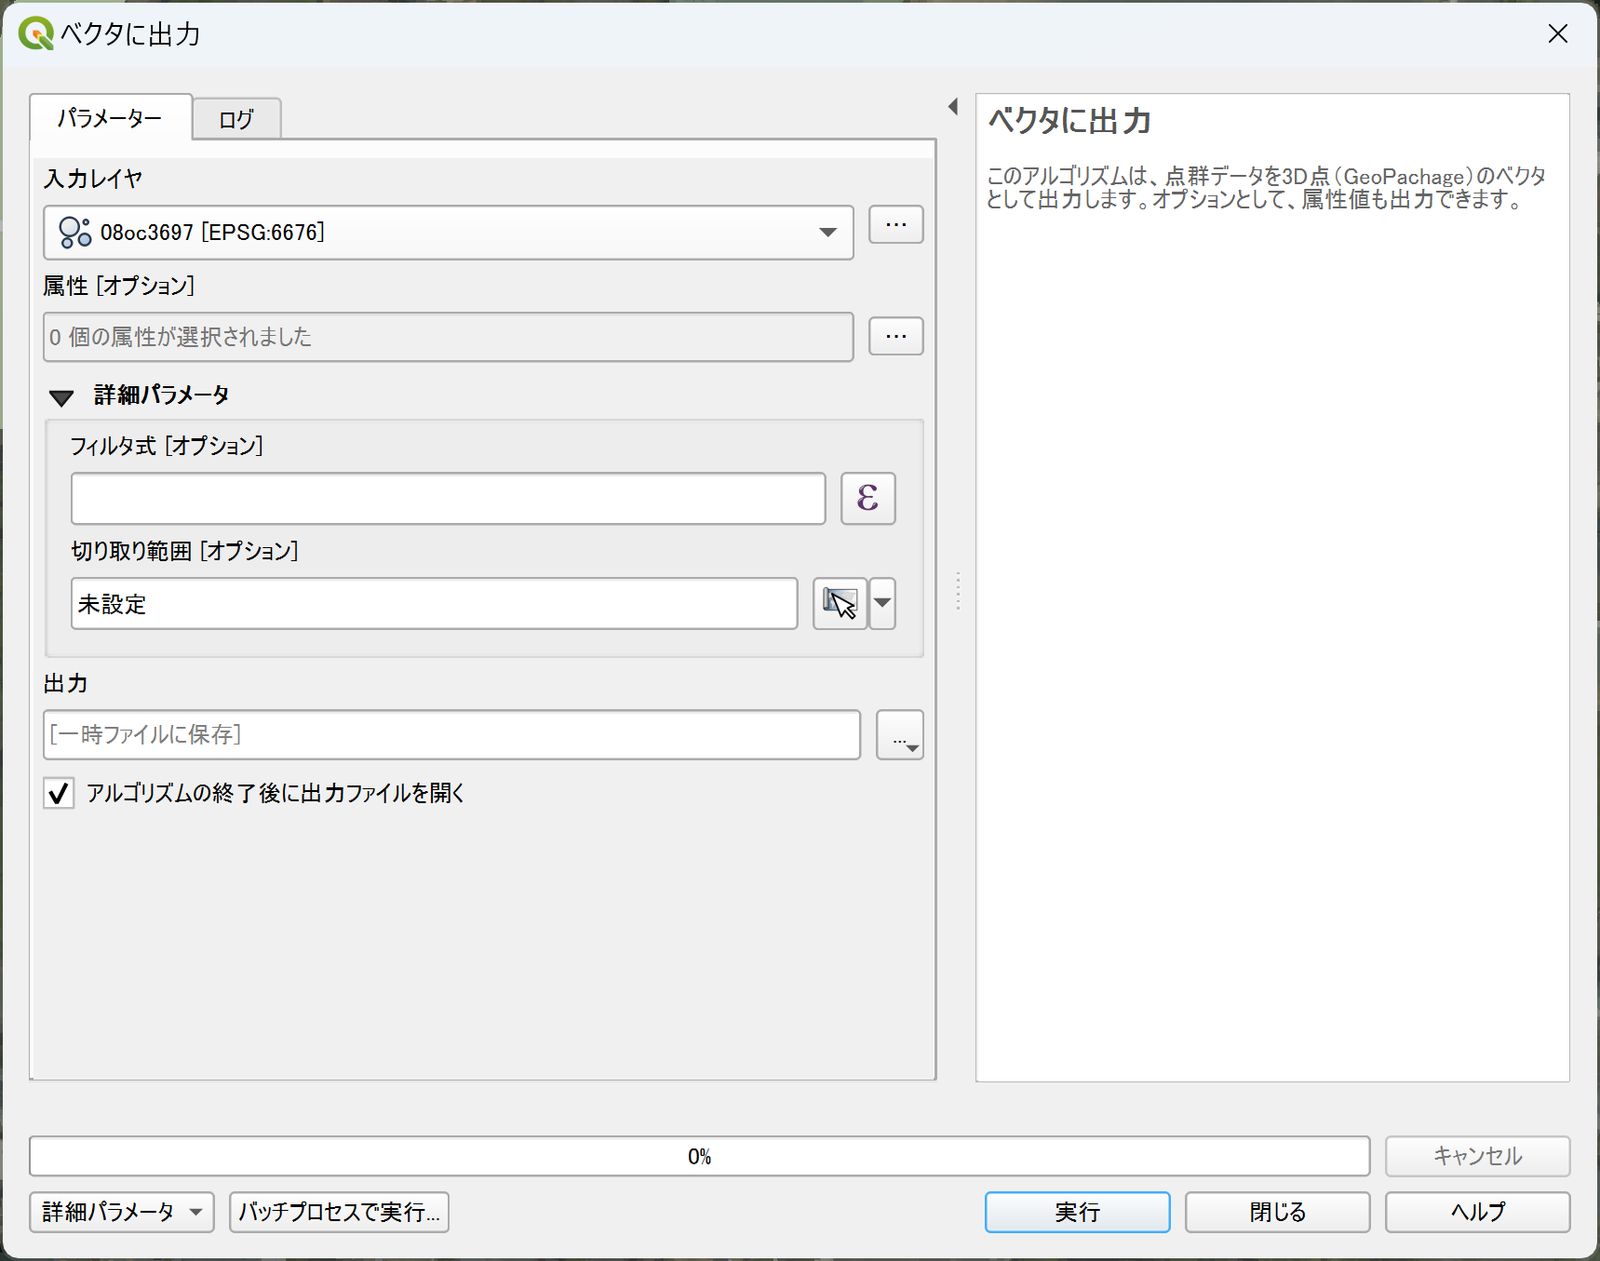Open attribute selection ellipsis button
Screen dimensions: 1600x1261
coord(896,336)
